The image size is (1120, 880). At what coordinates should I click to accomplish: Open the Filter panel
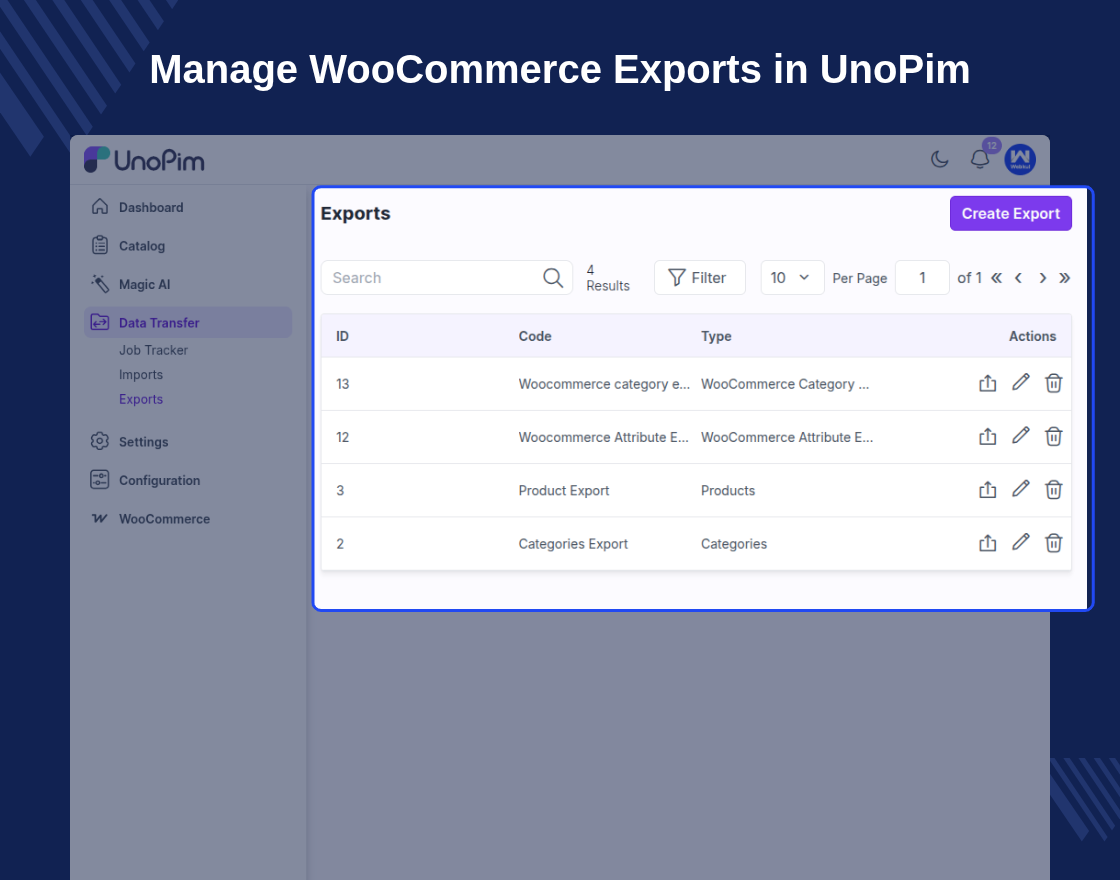point(699,278)
